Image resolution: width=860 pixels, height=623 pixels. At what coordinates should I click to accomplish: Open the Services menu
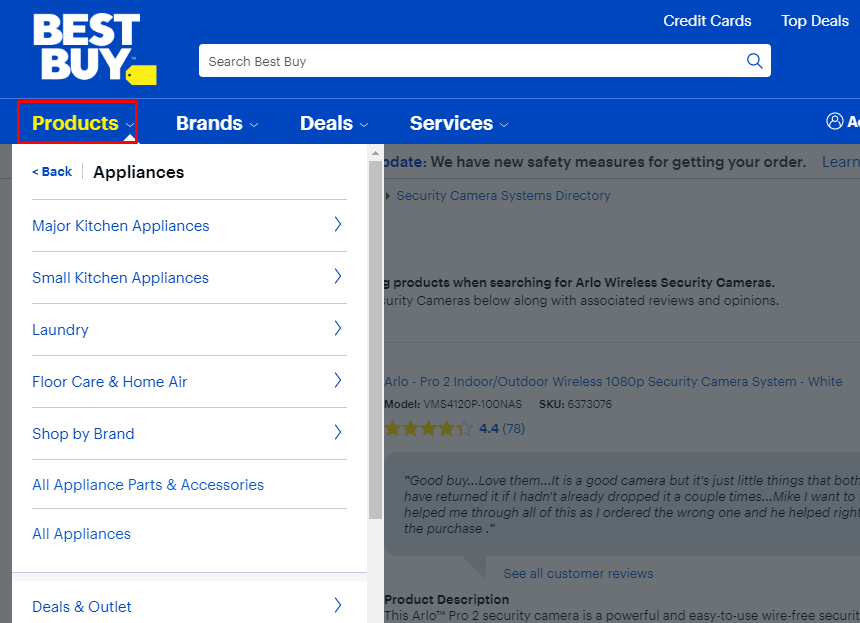pos(459,123)
